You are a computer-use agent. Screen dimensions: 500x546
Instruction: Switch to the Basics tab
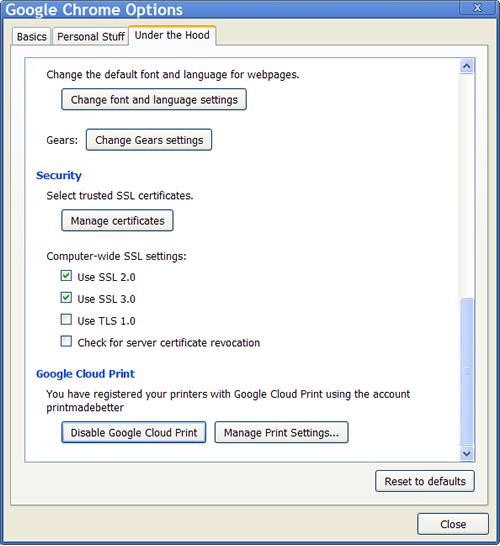point(32,37)
